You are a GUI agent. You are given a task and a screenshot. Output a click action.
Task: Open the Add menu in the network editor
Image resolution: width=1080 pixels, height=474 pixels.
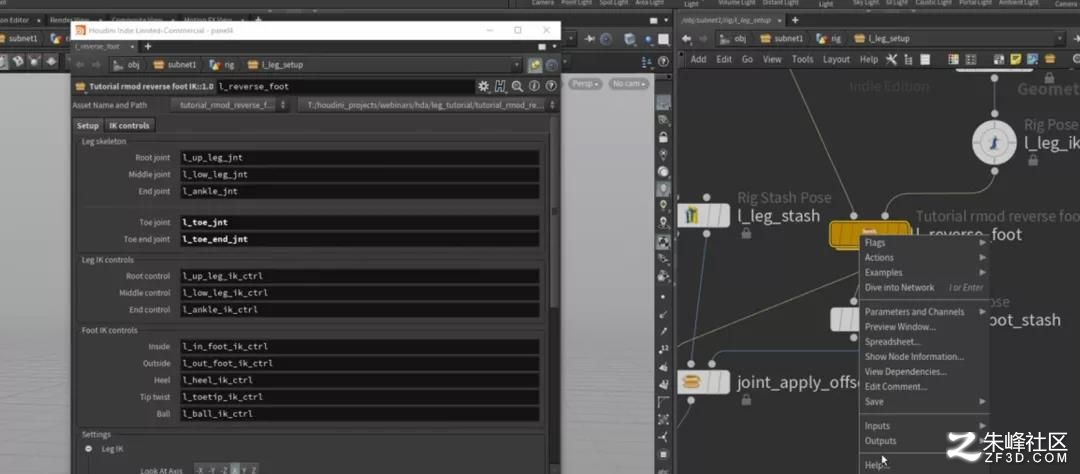click(x=698, y=59)
